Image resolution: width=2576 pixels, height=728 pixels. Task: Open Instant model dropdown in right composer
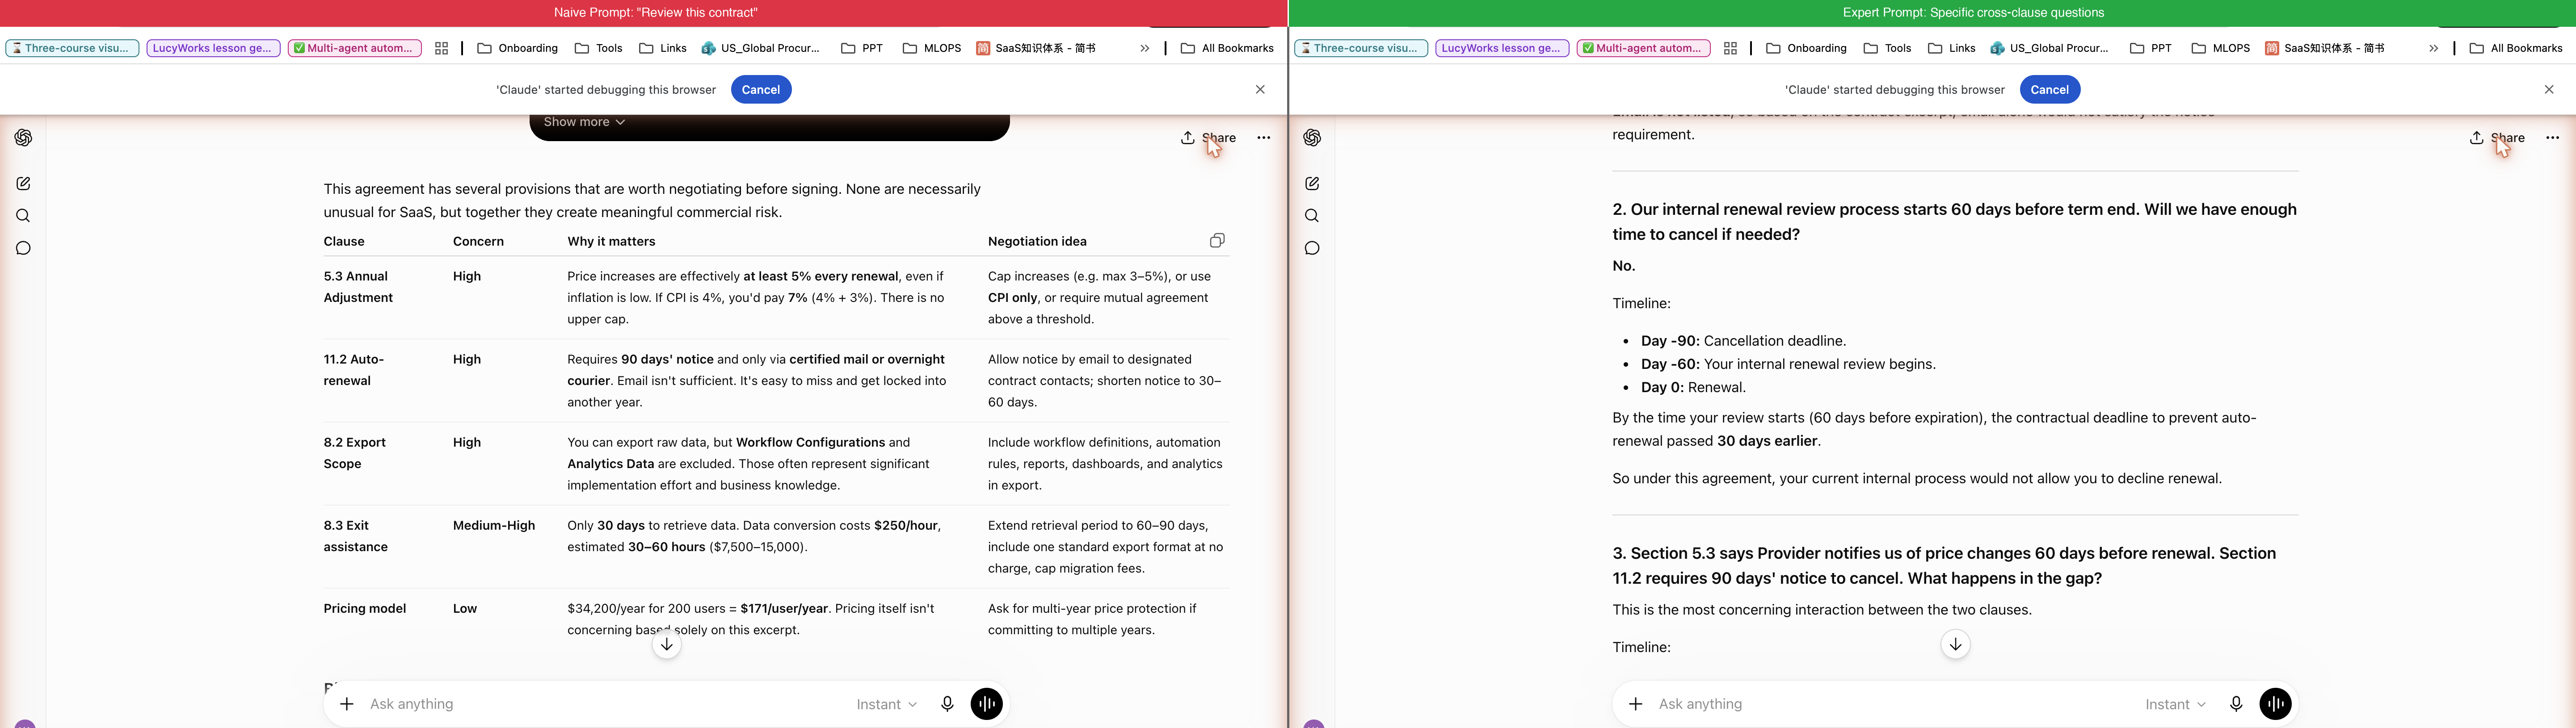point(2175,704)
